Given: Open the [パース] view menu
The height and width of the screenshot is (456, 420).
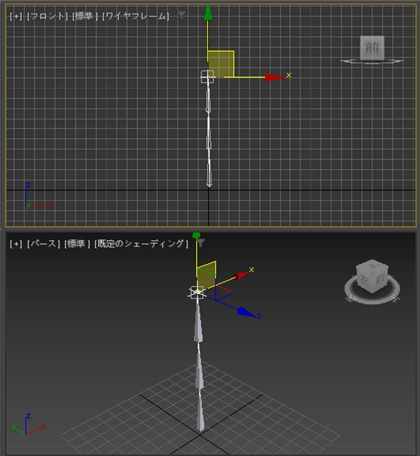Looking at the screenshot, I should 43,244.
